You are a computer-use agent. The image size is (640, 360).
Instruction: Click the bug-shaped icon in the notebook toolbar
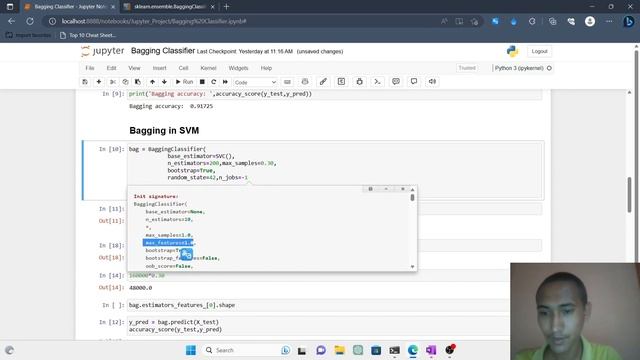[360, 82]
